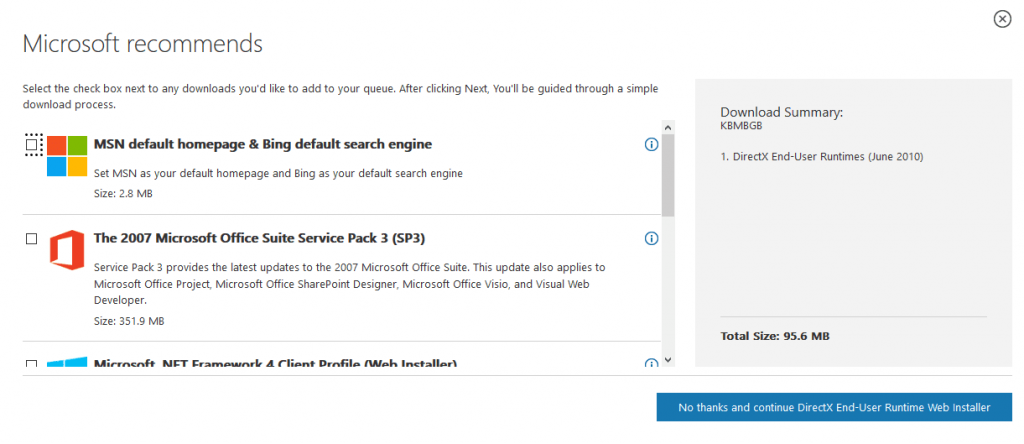
Task: Click the red Office logo icon
Action: point(67,249)
